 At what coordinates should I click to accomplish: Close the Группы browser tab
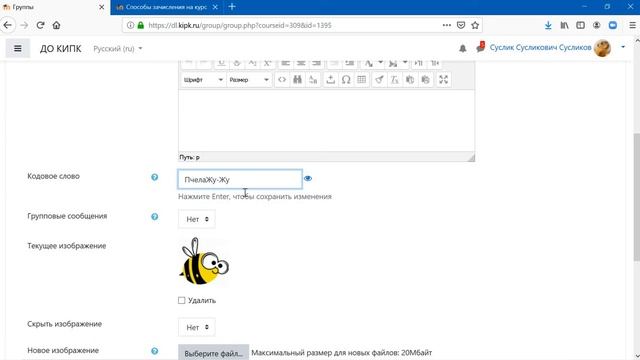[102, 7]
